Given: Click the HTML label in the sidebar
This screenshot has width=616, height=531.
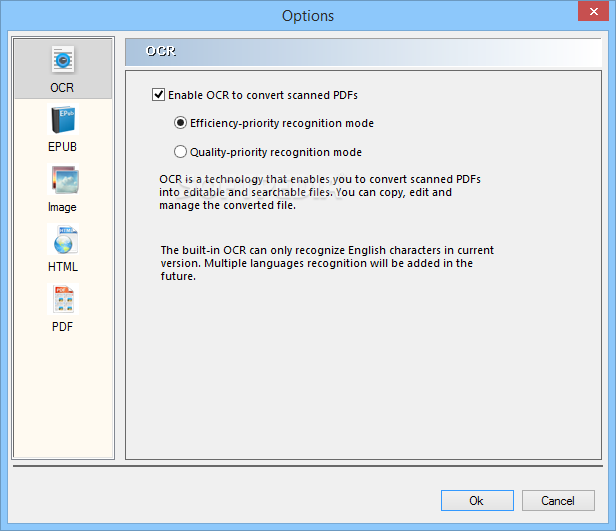Looking at the screenshot, I should click(x=63, y=267).
